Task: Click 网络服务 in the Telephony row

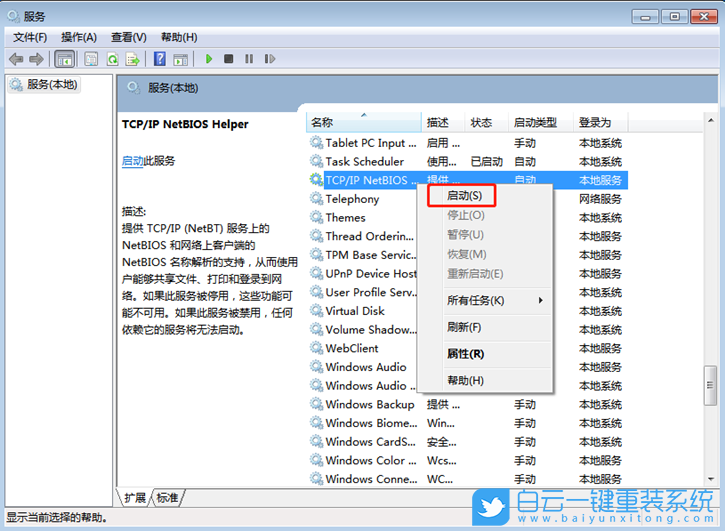Action: pos(600,199)
